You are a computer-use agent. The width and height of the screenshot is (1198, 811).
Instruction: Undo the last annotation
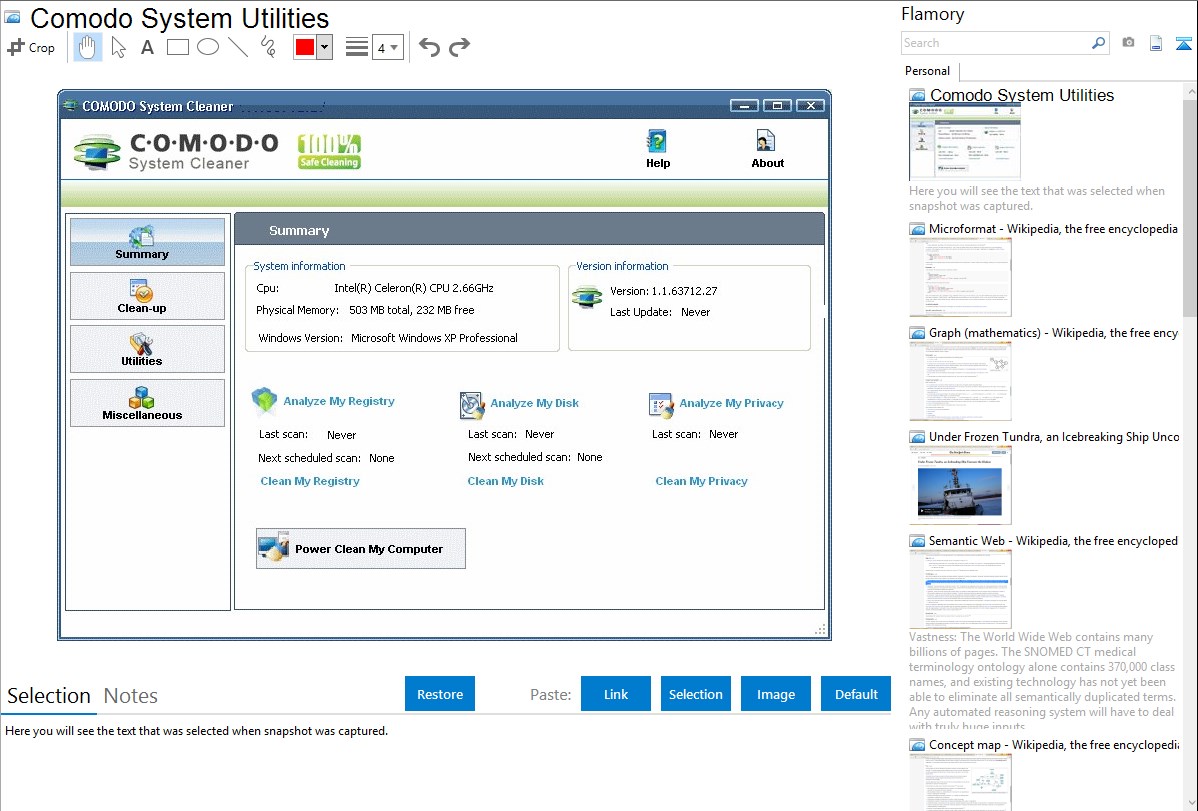click(429, 47)
